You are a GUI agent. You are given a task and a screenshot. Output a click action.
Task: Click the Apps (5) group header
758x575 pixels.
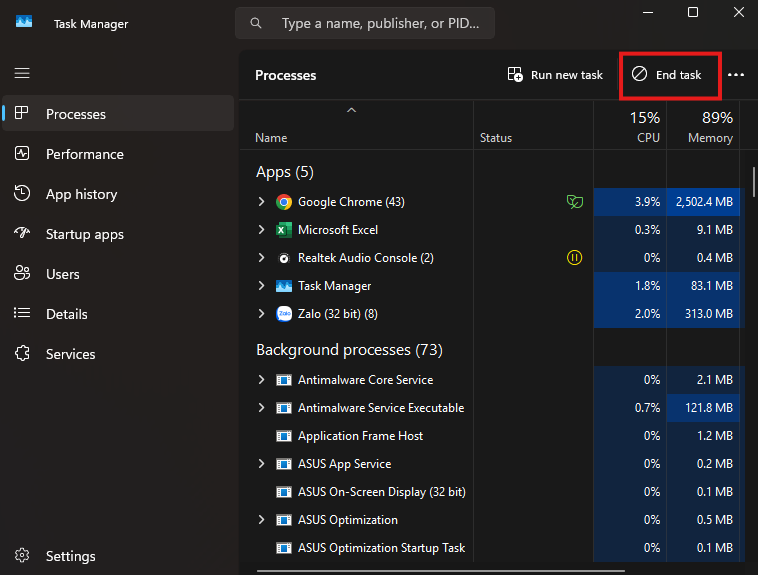coord(285,172)
